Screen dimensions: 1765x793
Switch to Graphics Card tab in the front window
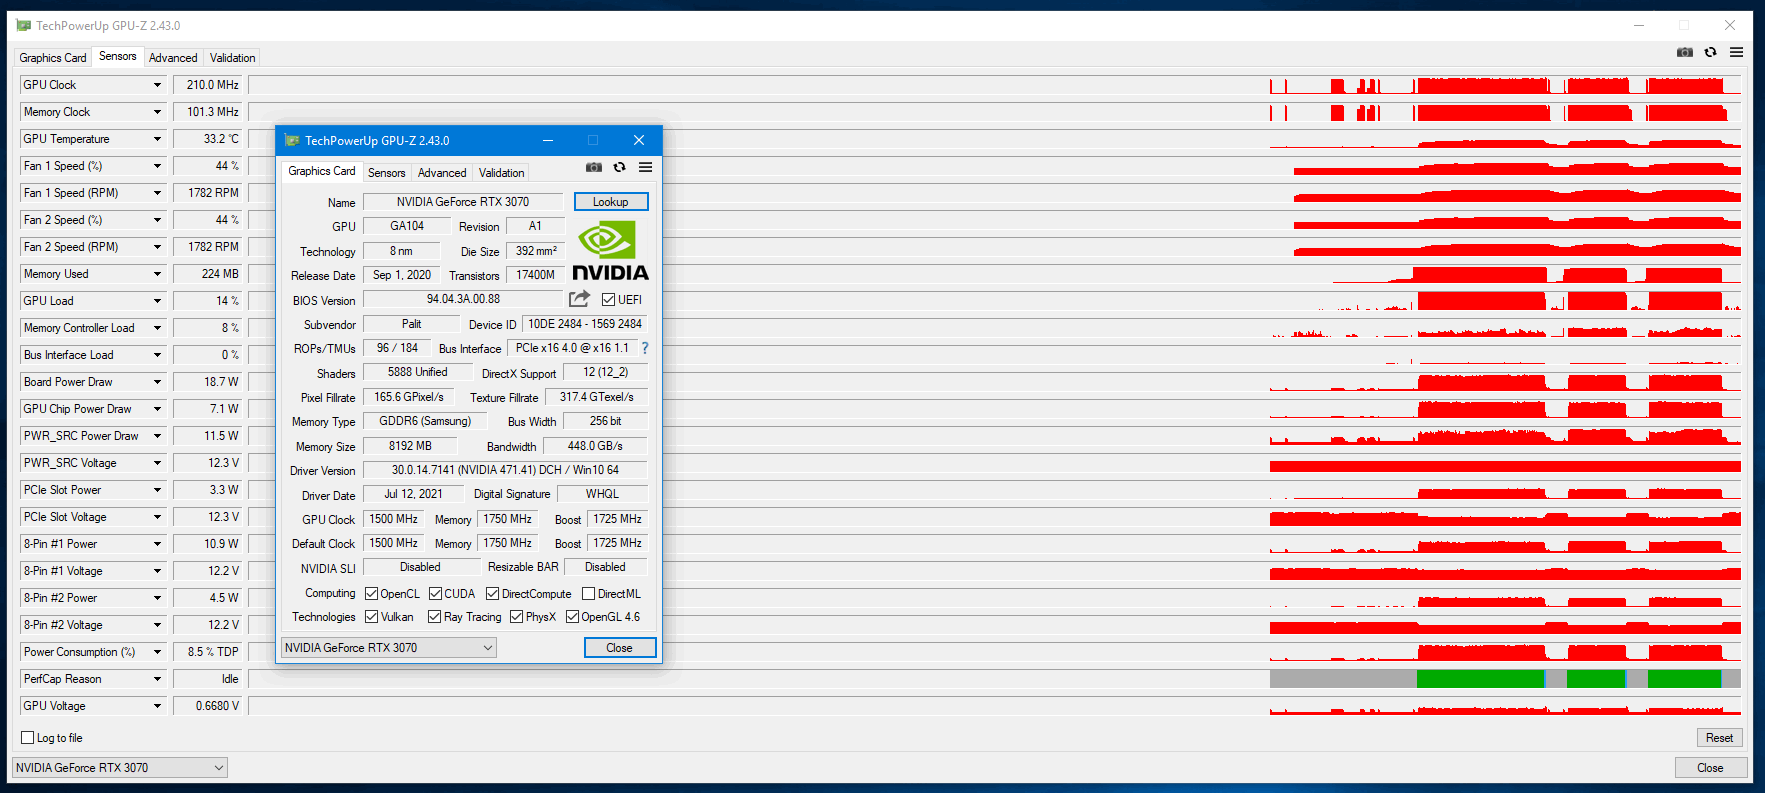[322, 171]
